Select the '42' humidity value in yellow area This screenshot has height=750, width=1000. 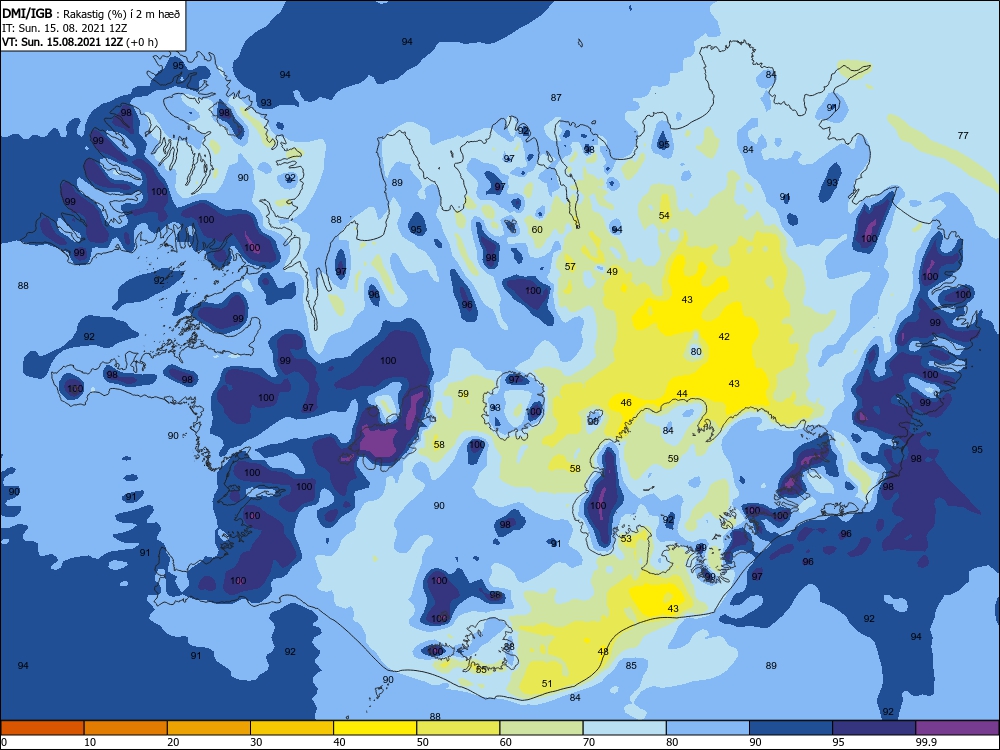(x=724, y=337)
